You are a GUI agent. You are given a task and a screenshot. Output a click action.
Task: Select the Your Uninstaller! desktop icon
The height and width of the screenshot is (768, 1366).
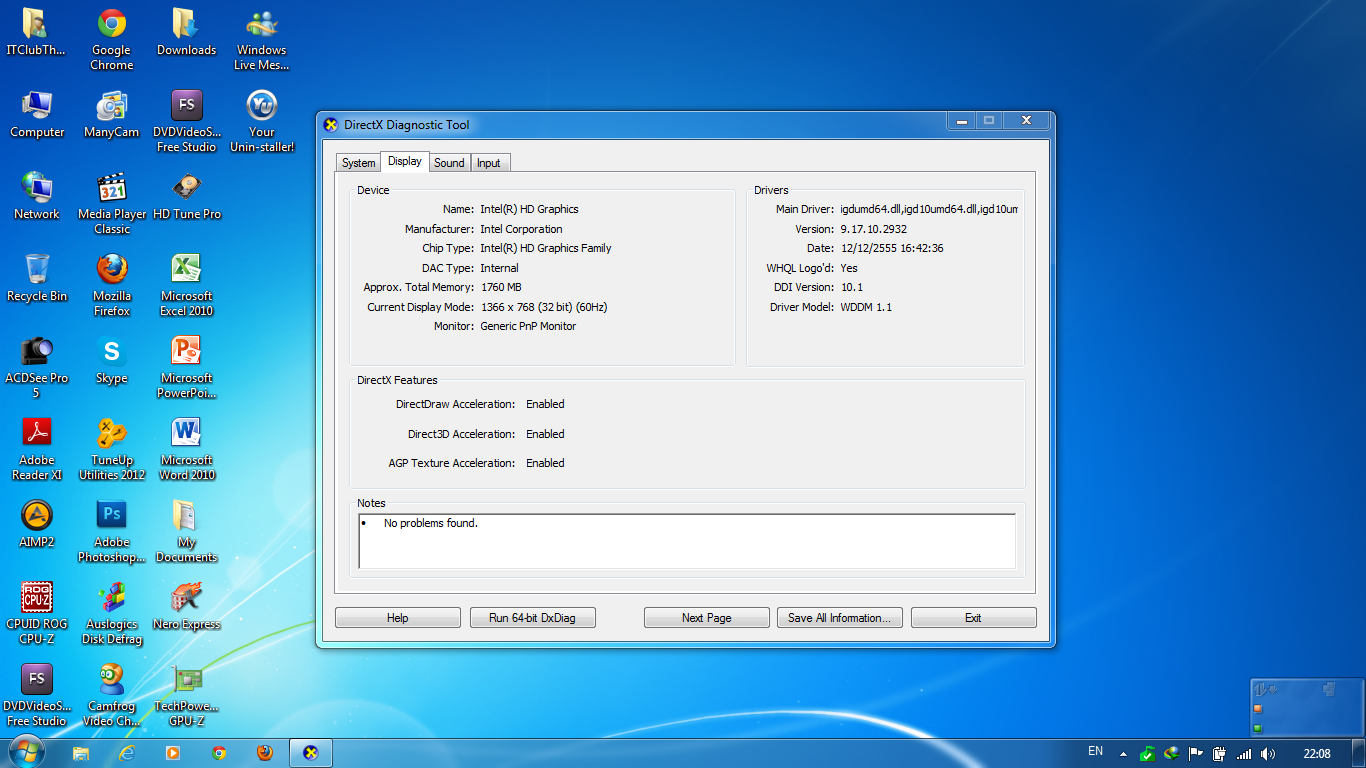point(261,122)
